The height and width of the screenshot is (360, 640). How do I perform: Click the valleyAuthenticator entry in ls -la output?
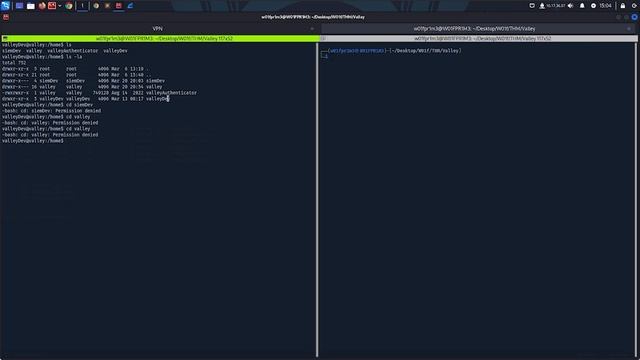click(171, 93)
